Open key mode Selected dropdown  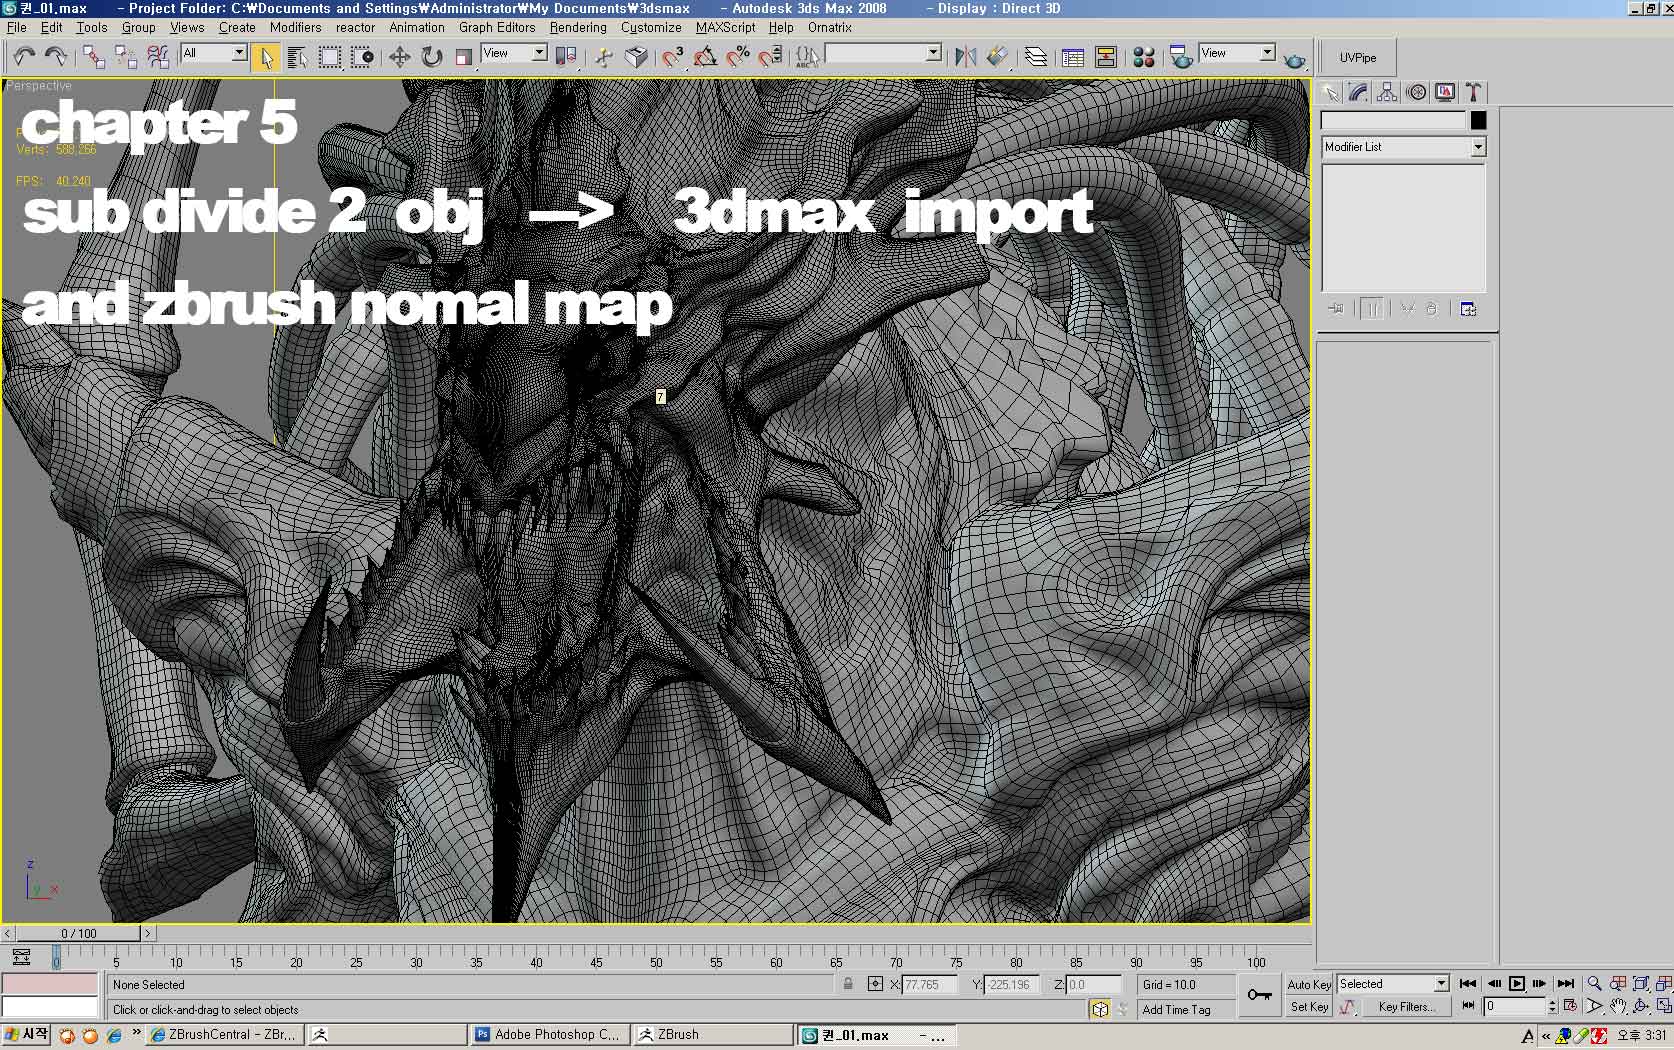pyautogui.click(x=1393, y=984)
